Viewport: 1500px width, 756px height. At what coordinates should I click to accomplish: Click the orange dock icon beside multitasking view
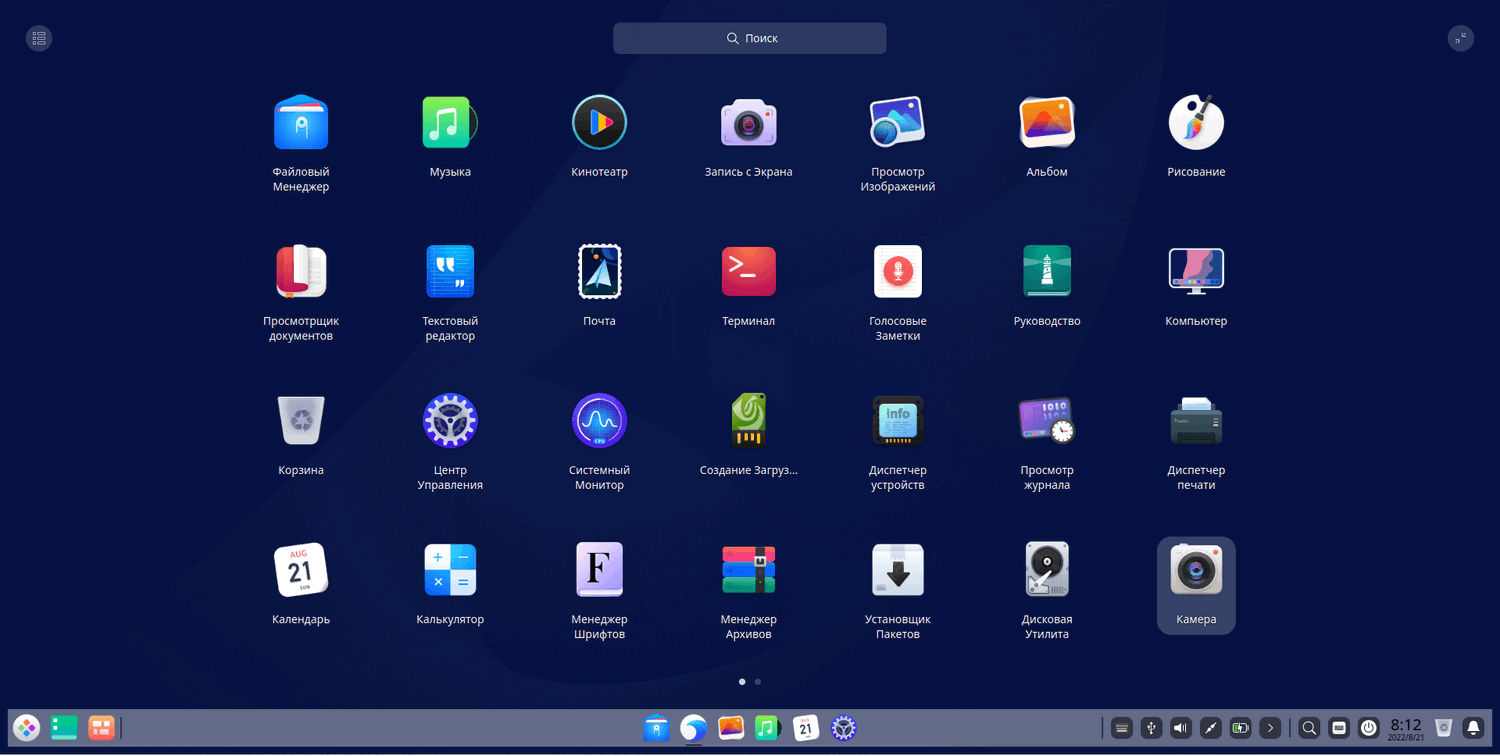(x=101, y=728)
